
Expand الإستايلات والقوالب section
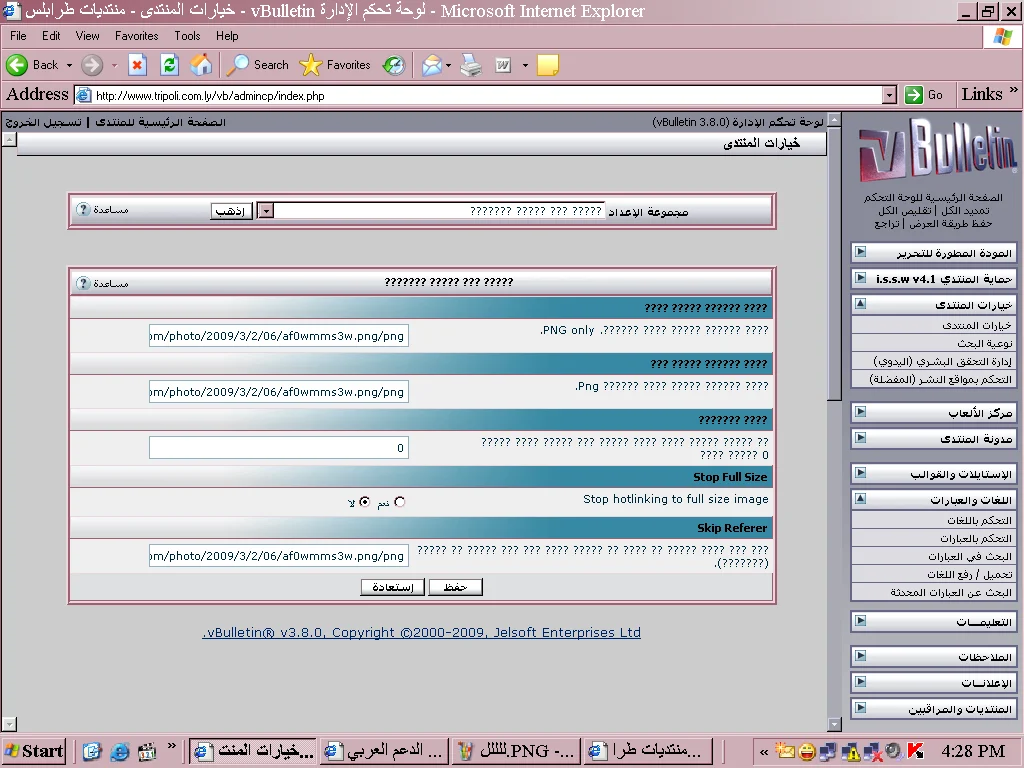[x=861, y=473]
